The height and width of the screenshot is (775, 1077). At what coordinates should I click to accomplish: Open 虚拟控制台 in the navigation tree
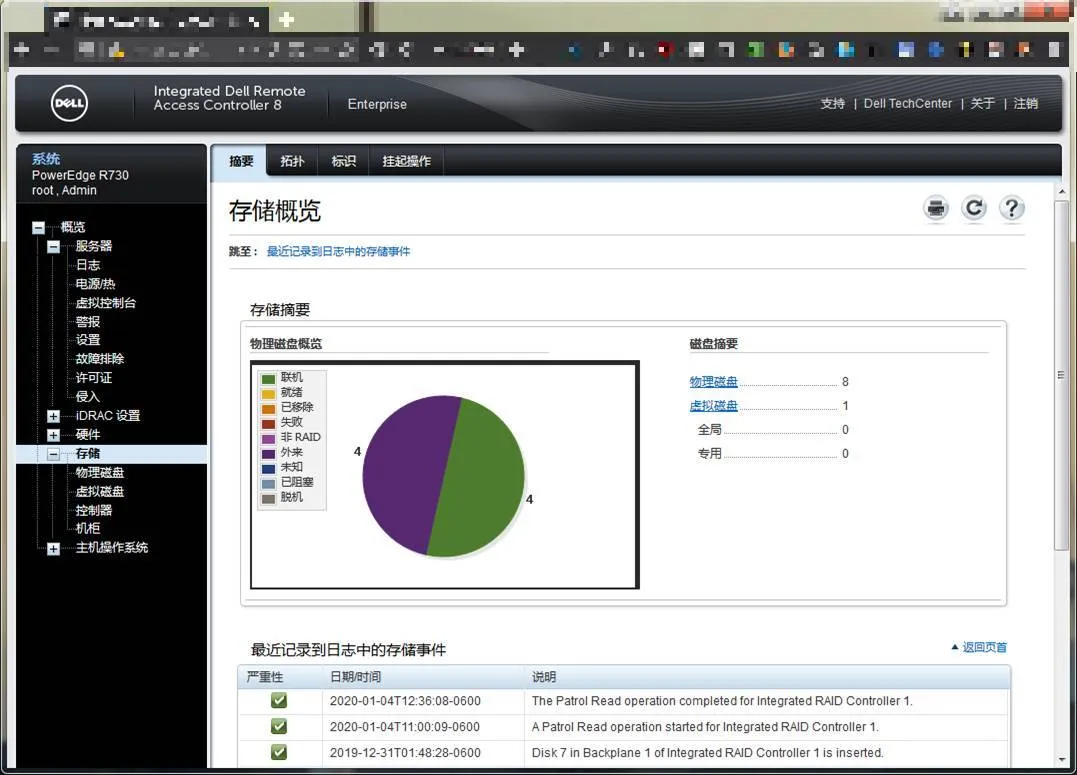[106, 303]
